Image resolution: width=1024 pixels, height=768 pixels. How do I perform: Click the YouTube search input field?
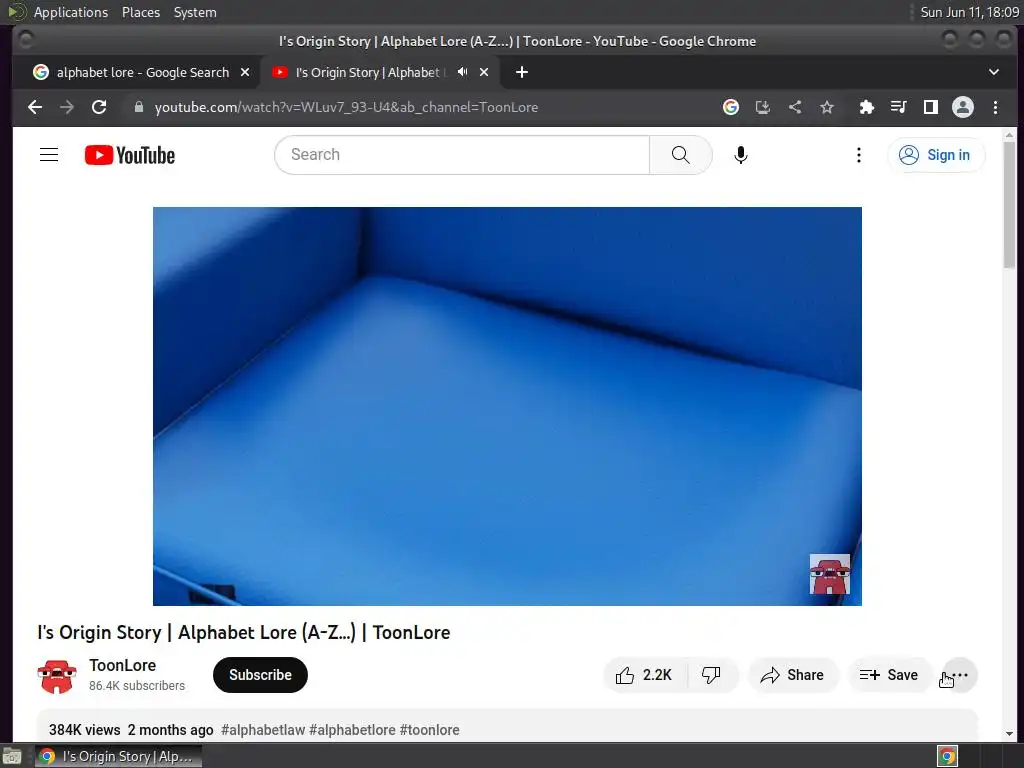pos(462,155)
